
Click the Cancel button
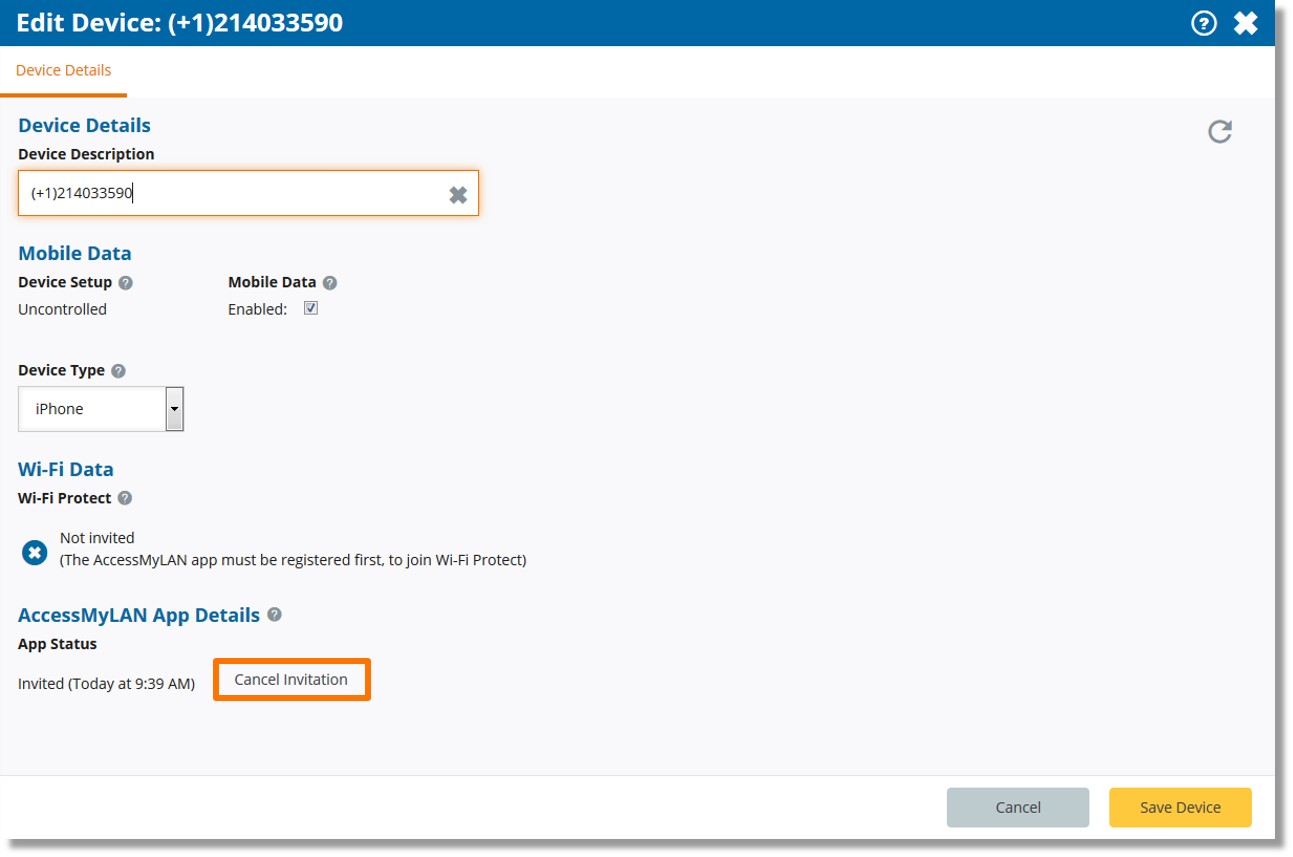1018,807
